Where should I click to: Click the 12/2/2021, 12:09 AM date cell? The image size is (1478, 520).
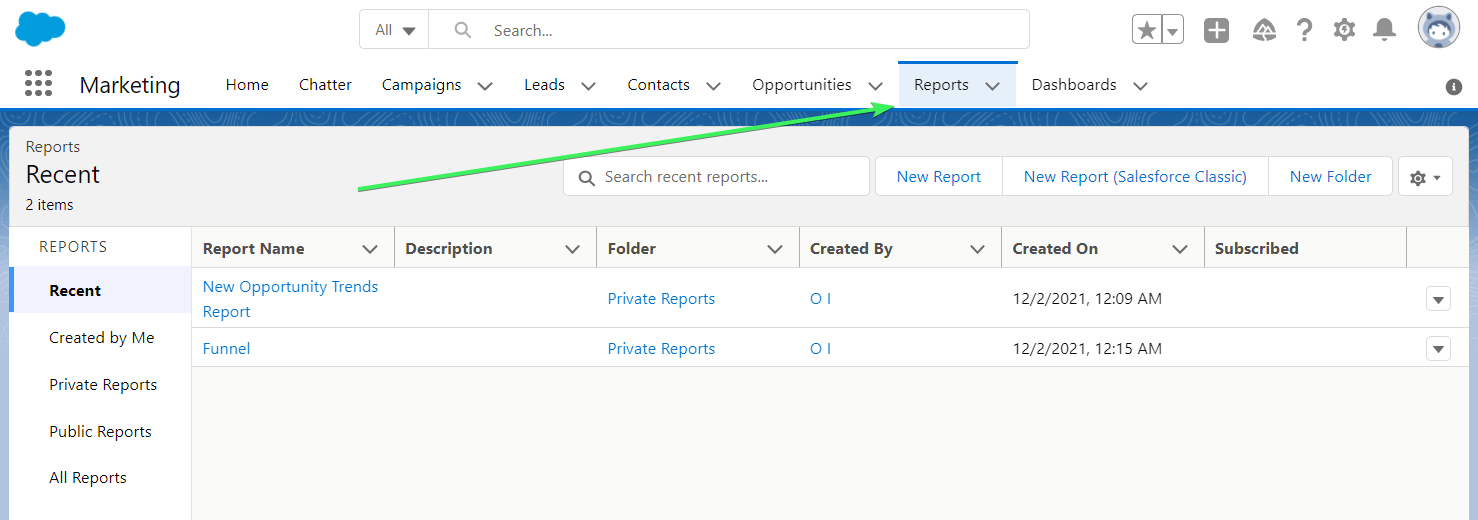coord(1087,299)
